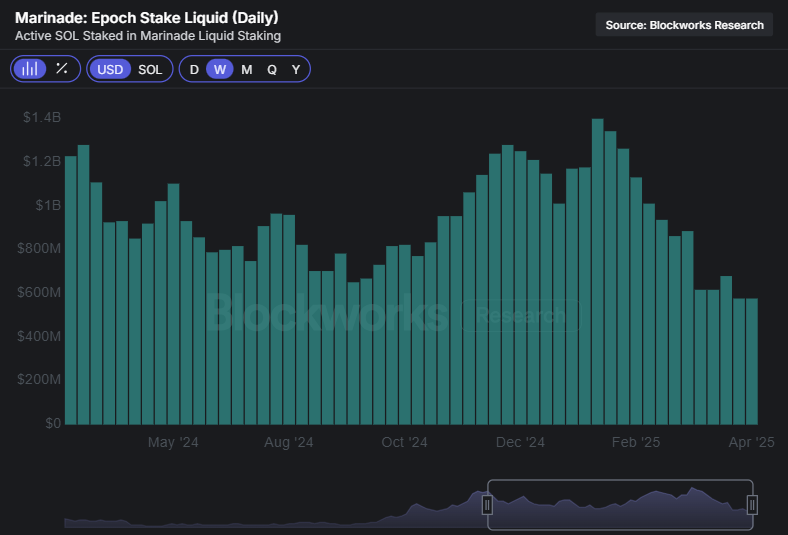This screenshot has height=535, width=788.
Task: Click the first bar in the chart
Action: point(71,290)
